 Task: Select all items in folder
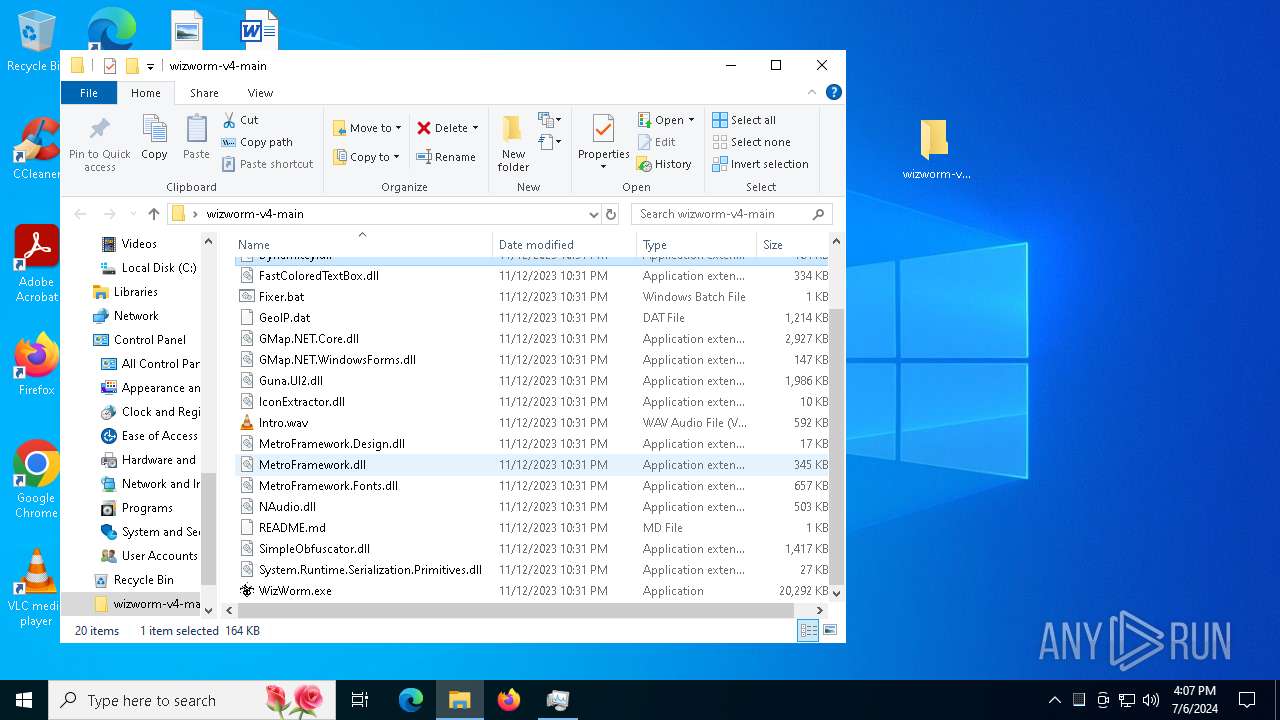pos(744,120)
